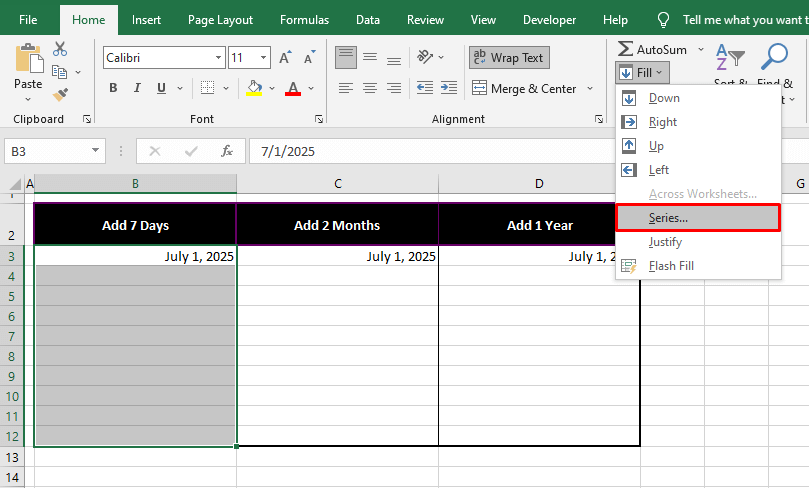This screenshot has width=809, height=488.
Task: Click Merge & Center
Action: coord(524,89)
